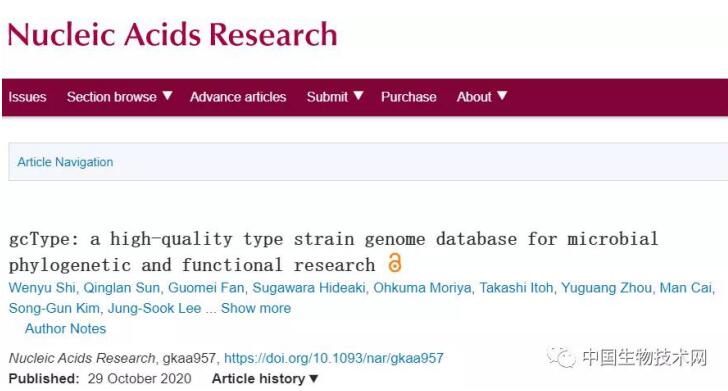Click the WeChat watermark logo icon
Viewport: 728px width, 391px height.
561,357
